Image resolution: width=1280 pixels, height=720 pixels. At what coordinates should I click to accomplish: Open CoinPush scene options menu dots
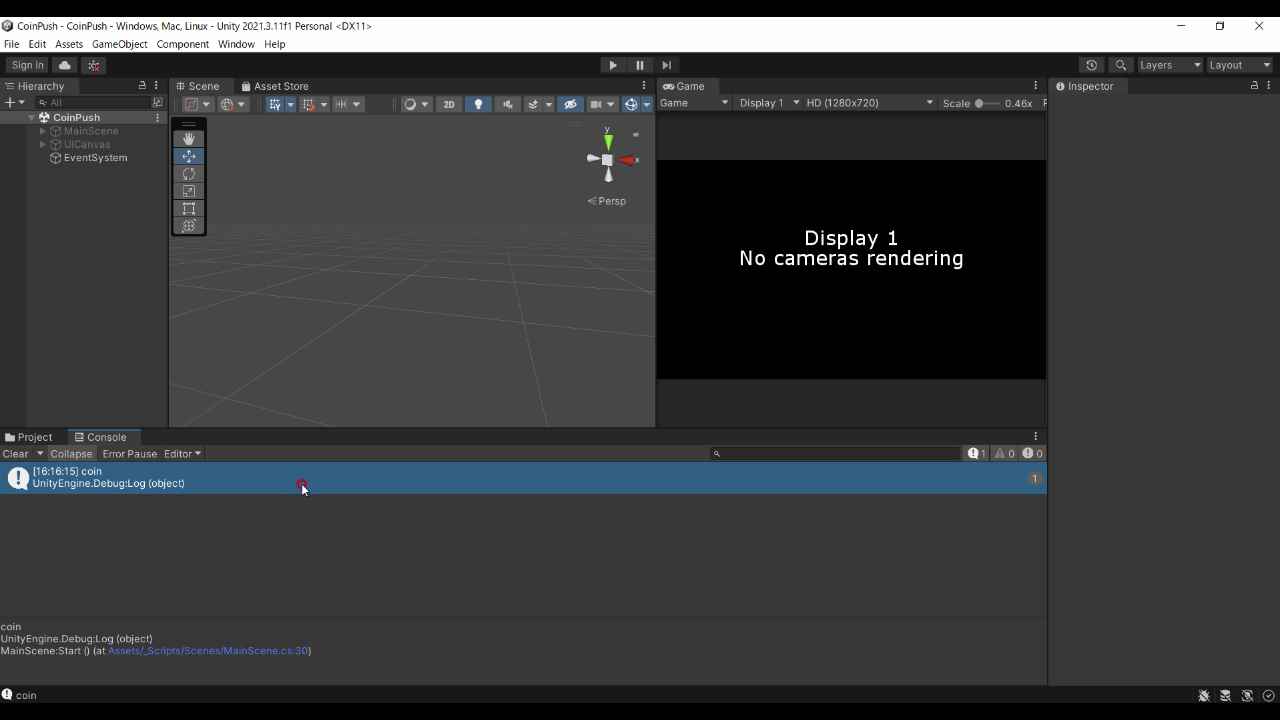click(157, 118)
